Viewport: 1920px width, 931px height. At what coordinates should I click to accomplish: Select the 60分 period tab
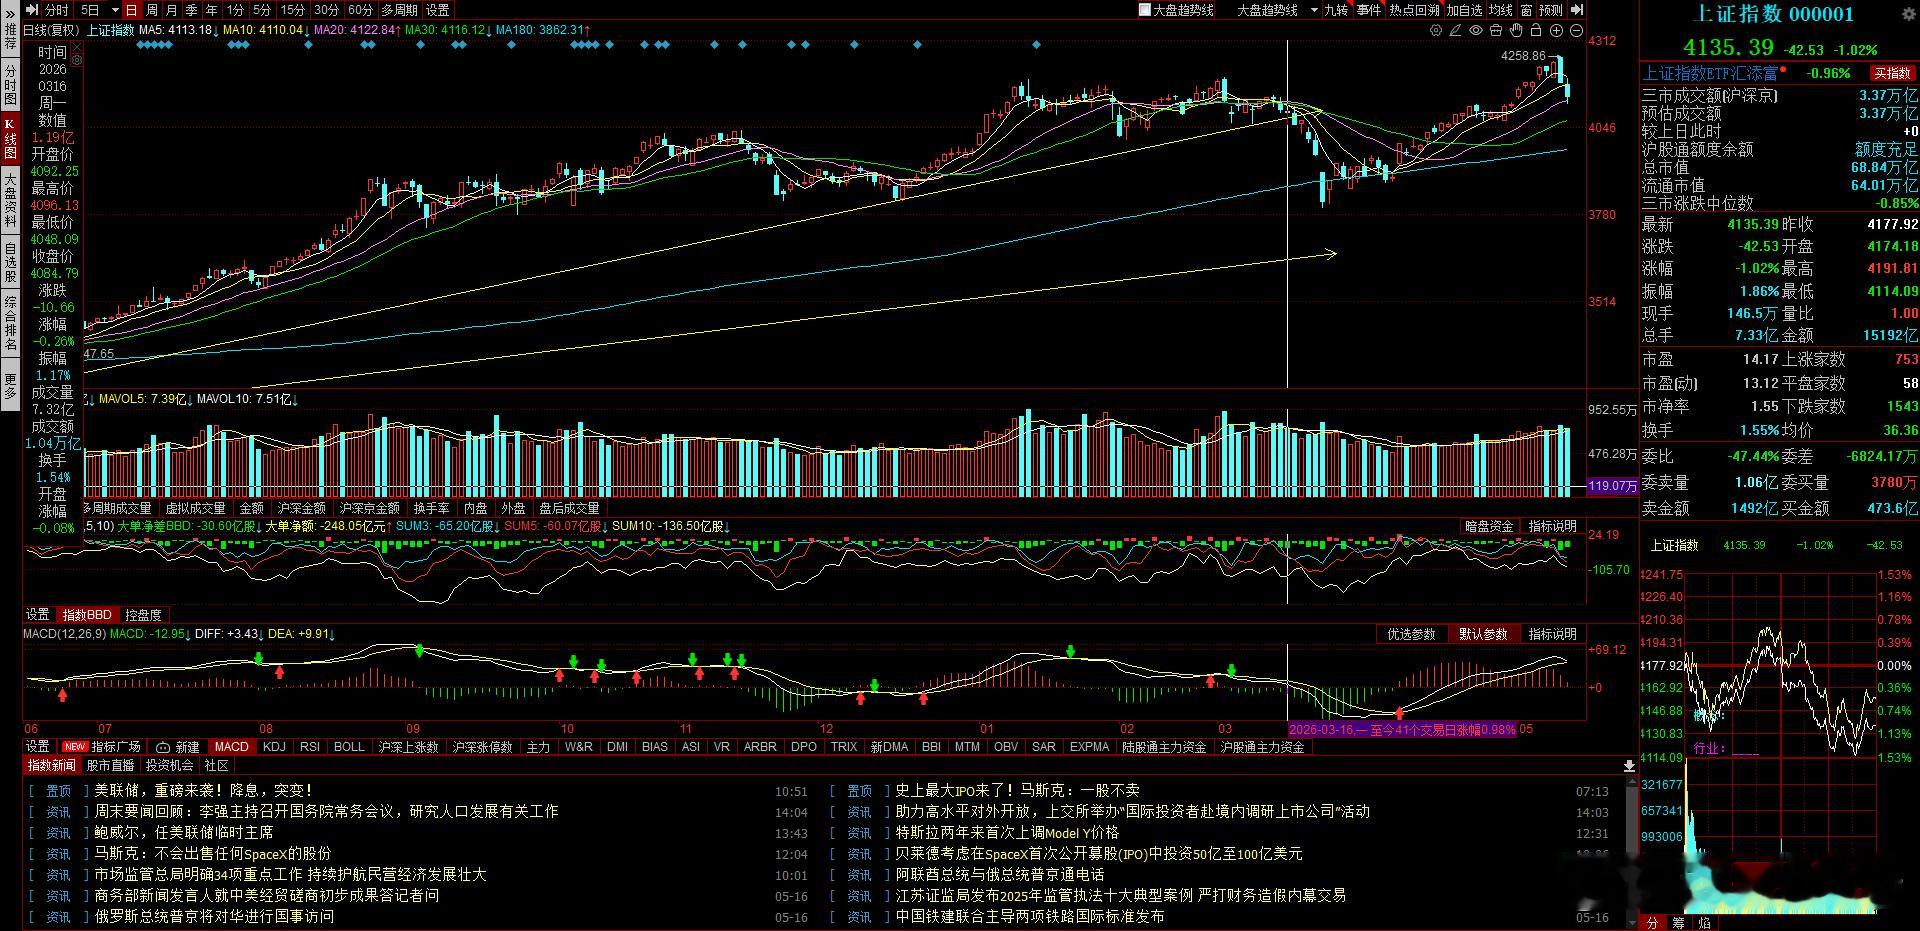360,10
